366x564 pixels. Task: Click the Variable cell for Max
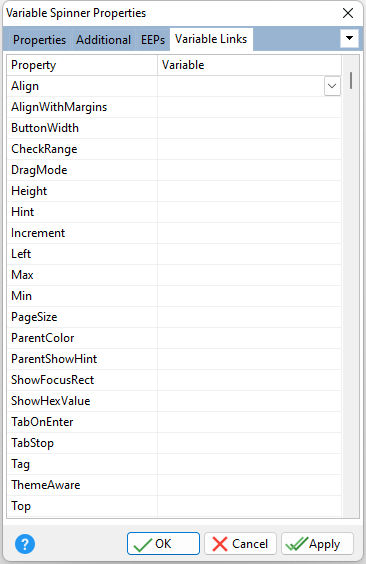249,275
